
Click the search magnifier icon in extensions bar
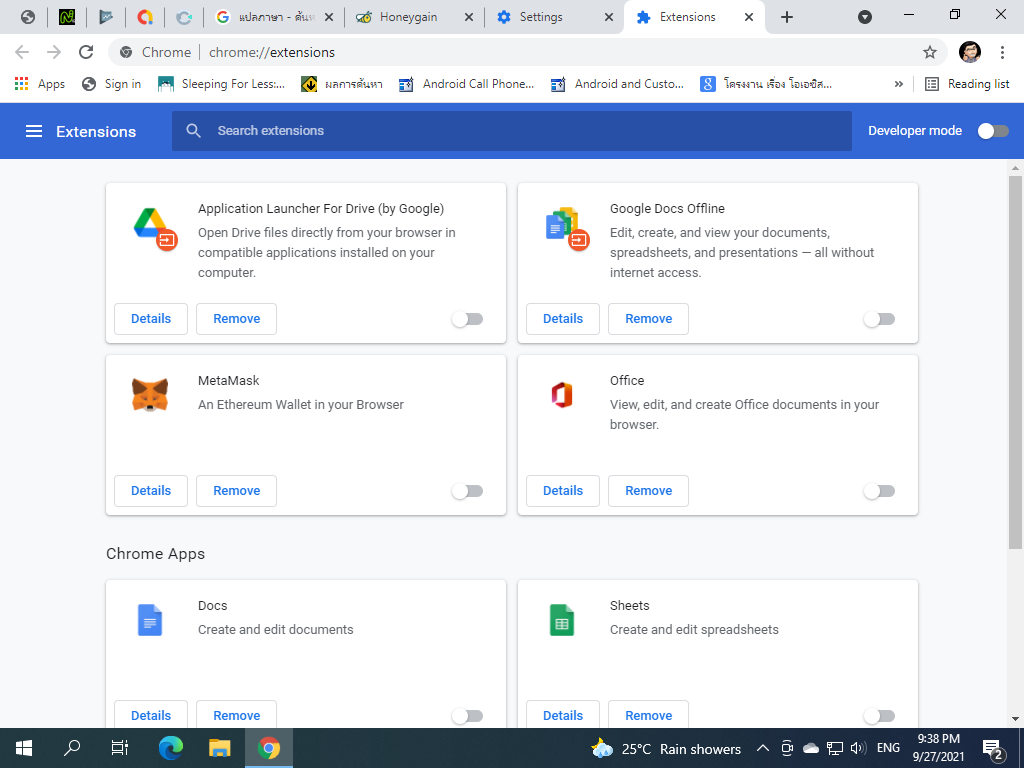tap(193, 131)
